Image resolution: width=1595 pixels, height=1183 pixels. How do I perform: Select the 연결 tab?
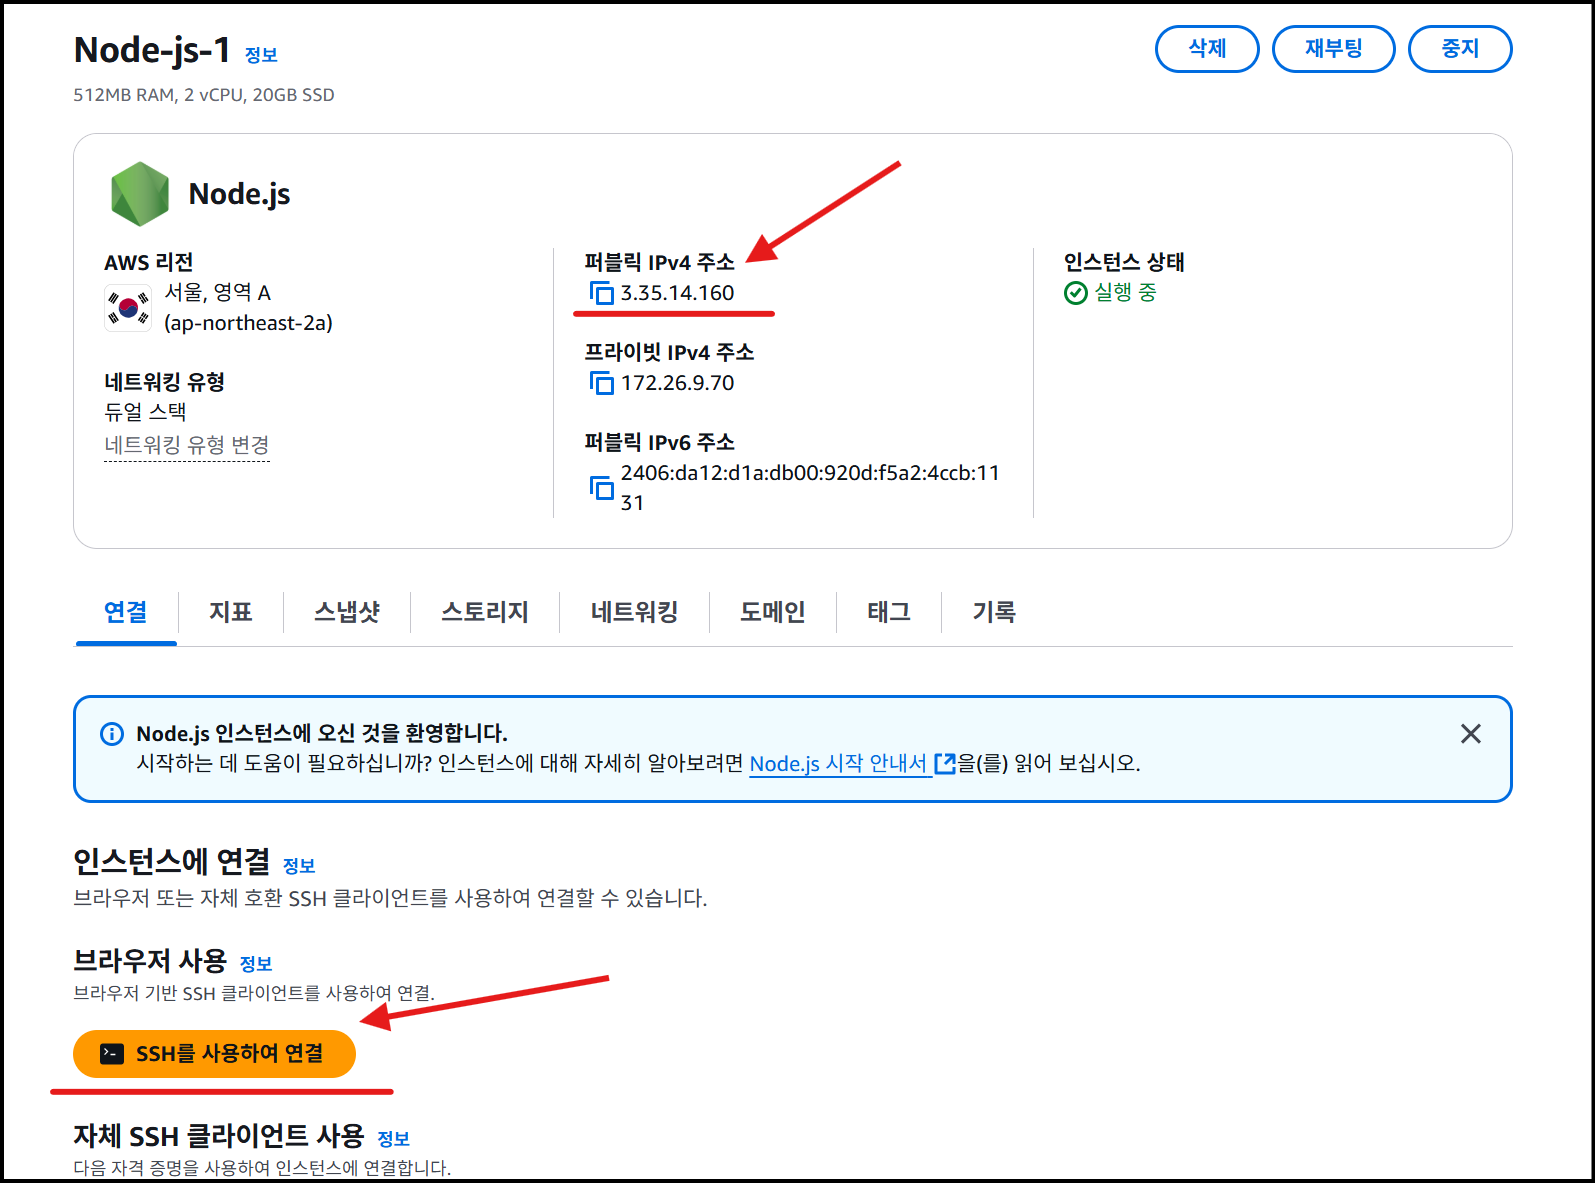click(x=126, y=612)
